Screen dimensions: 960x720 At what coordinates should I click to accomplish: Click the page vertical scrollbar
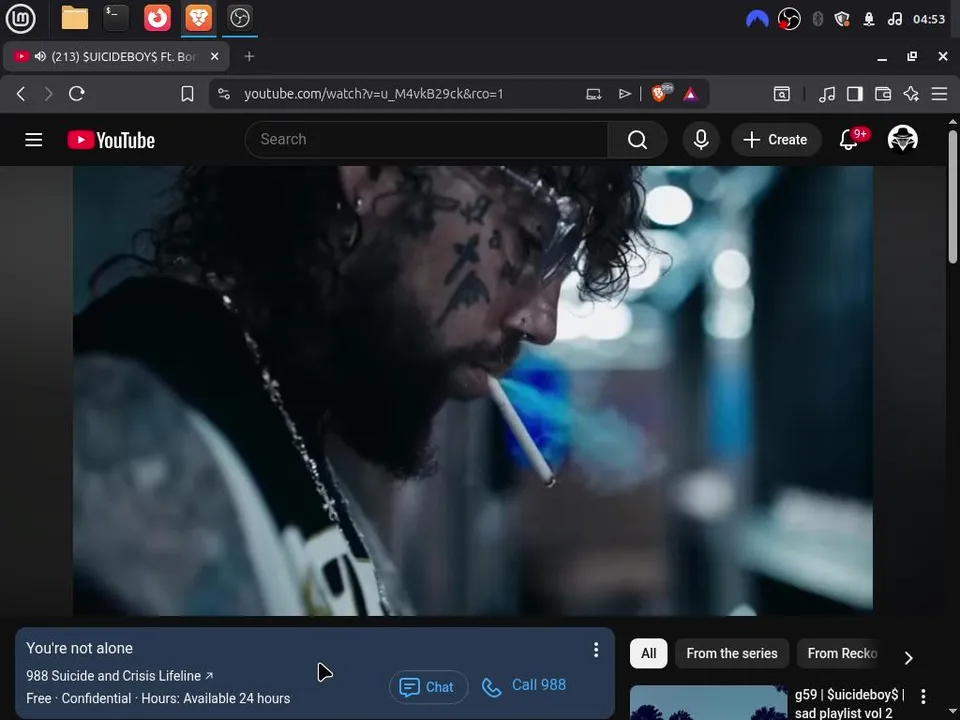953,196
